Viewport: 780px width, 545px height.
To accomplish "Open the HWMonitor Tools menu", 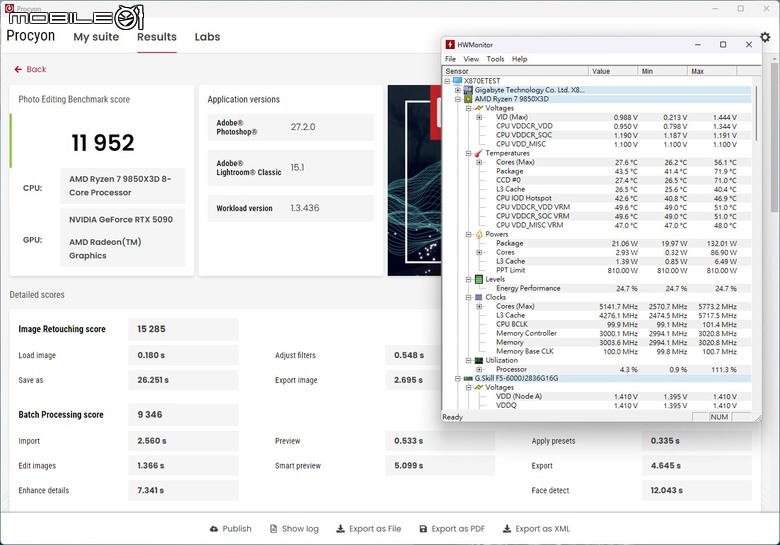I will point(495,59).
